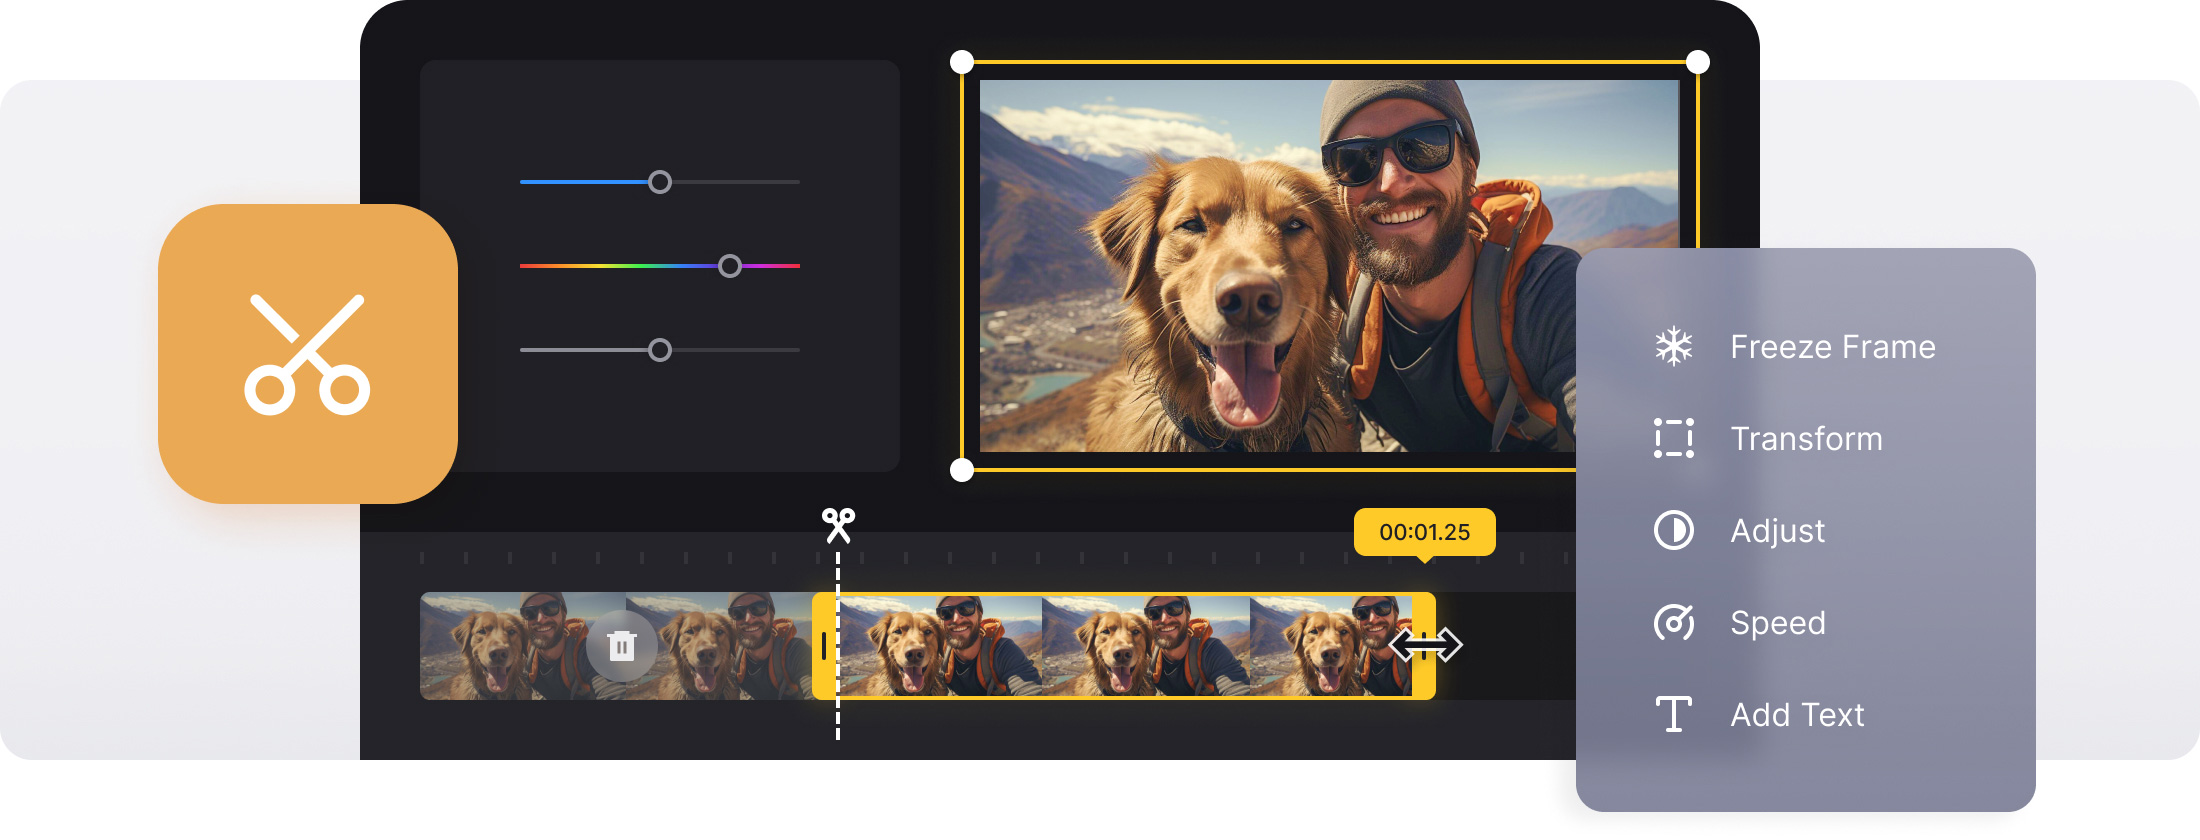This screenshot has height=840, width=2200.
Task: Click the scissors marker on the timeline playhead
Action: coord(838,525)
